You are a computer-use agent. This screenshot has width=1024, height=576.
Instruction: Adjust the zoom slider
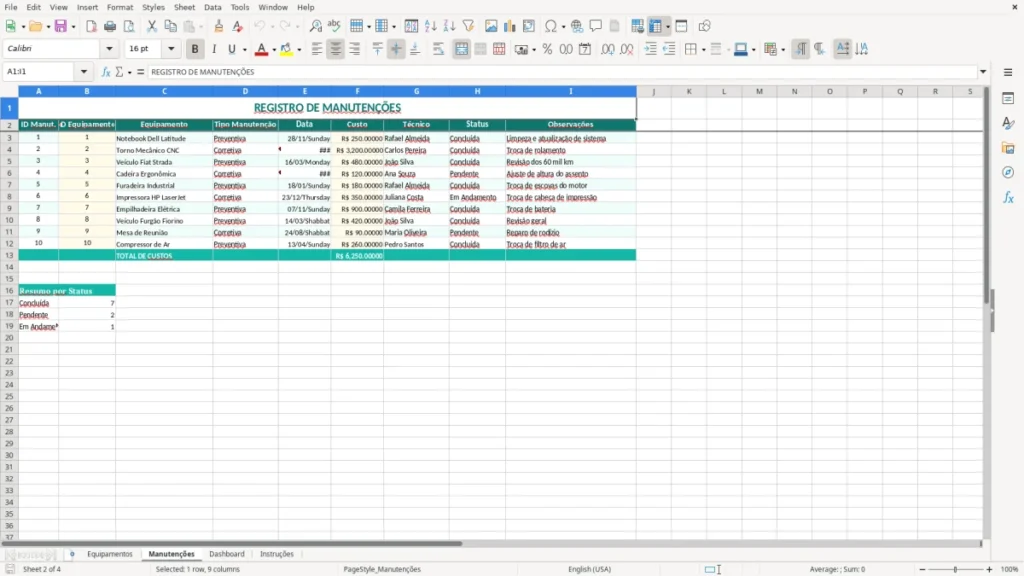coord(955,569)
